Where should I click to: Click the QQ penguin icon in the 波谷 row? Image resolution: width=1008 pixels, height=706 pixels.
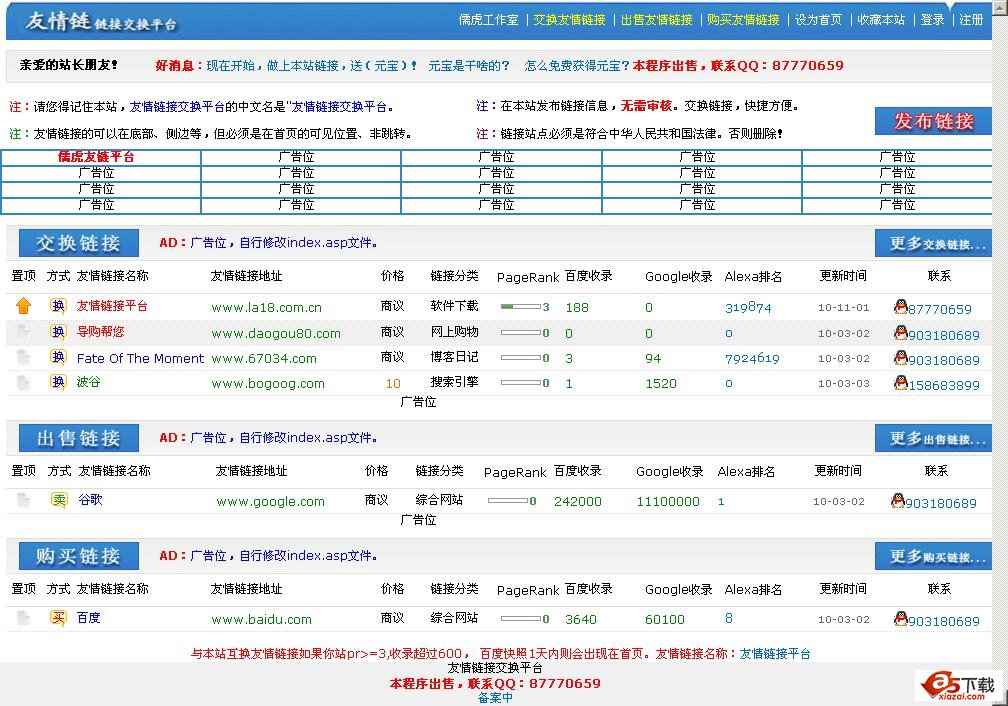coord(900,383)
